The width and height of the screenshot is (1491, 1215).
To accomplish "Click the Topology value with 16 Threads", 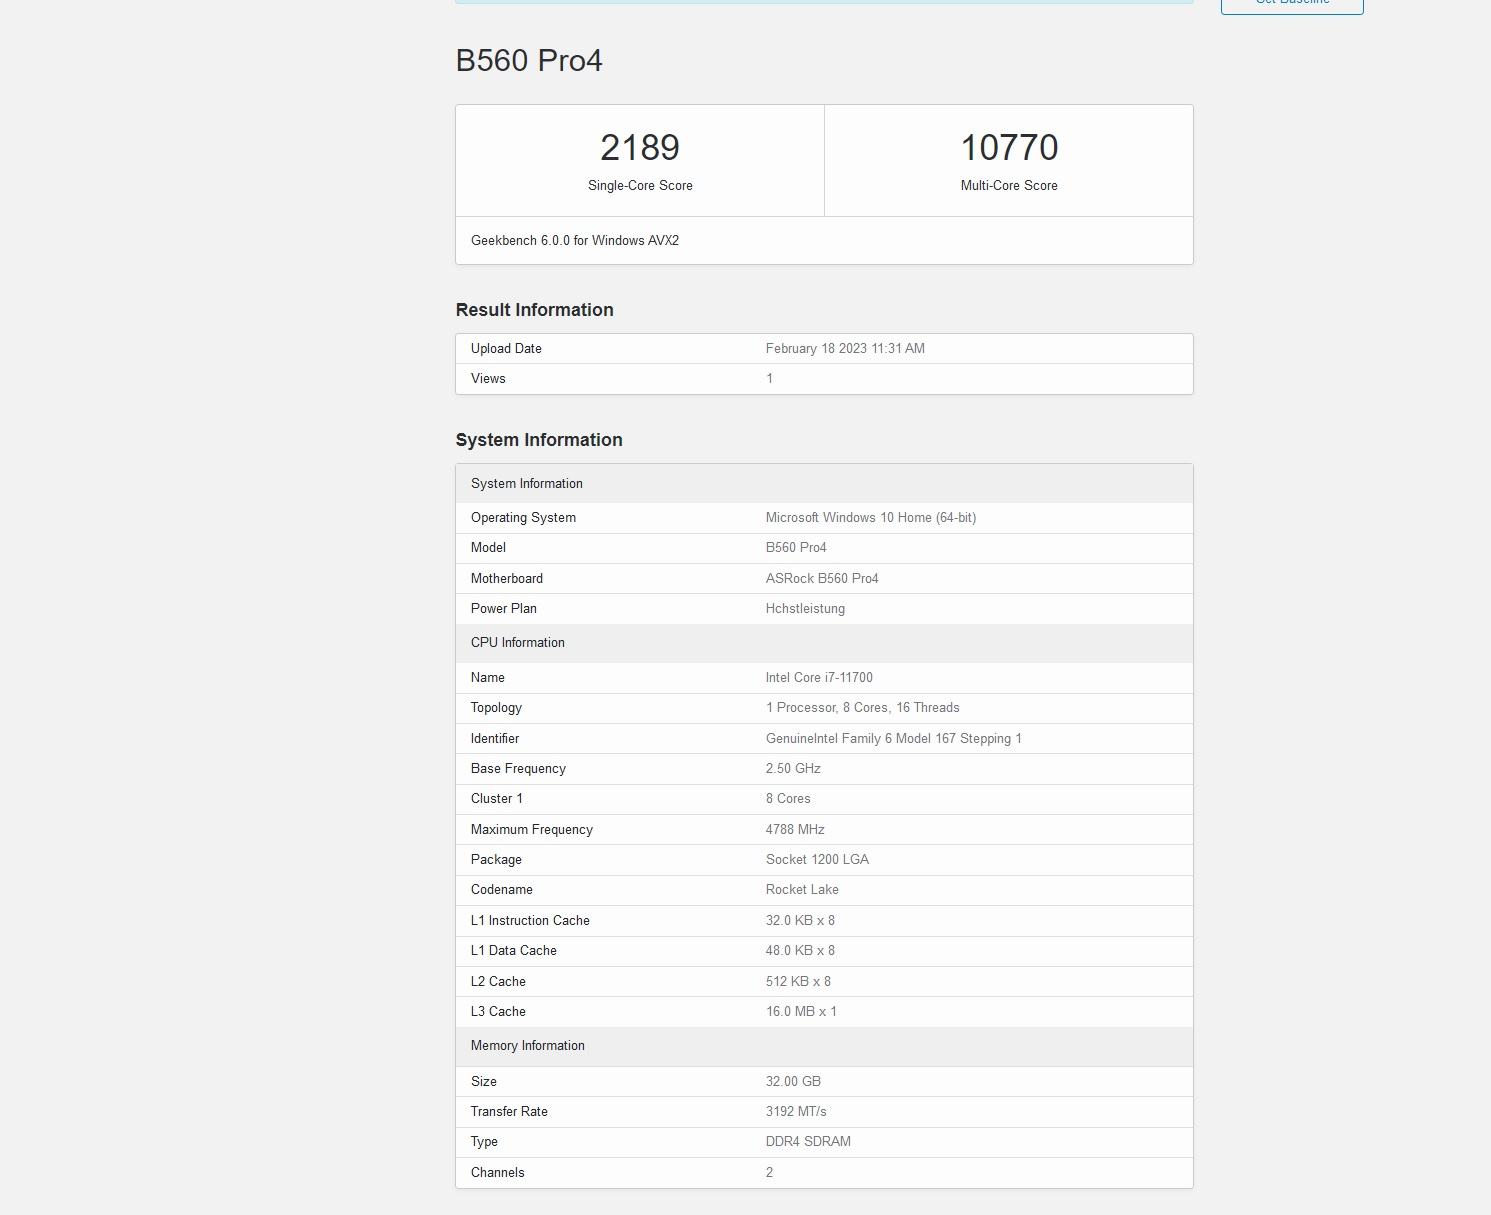I will [862, 708].
